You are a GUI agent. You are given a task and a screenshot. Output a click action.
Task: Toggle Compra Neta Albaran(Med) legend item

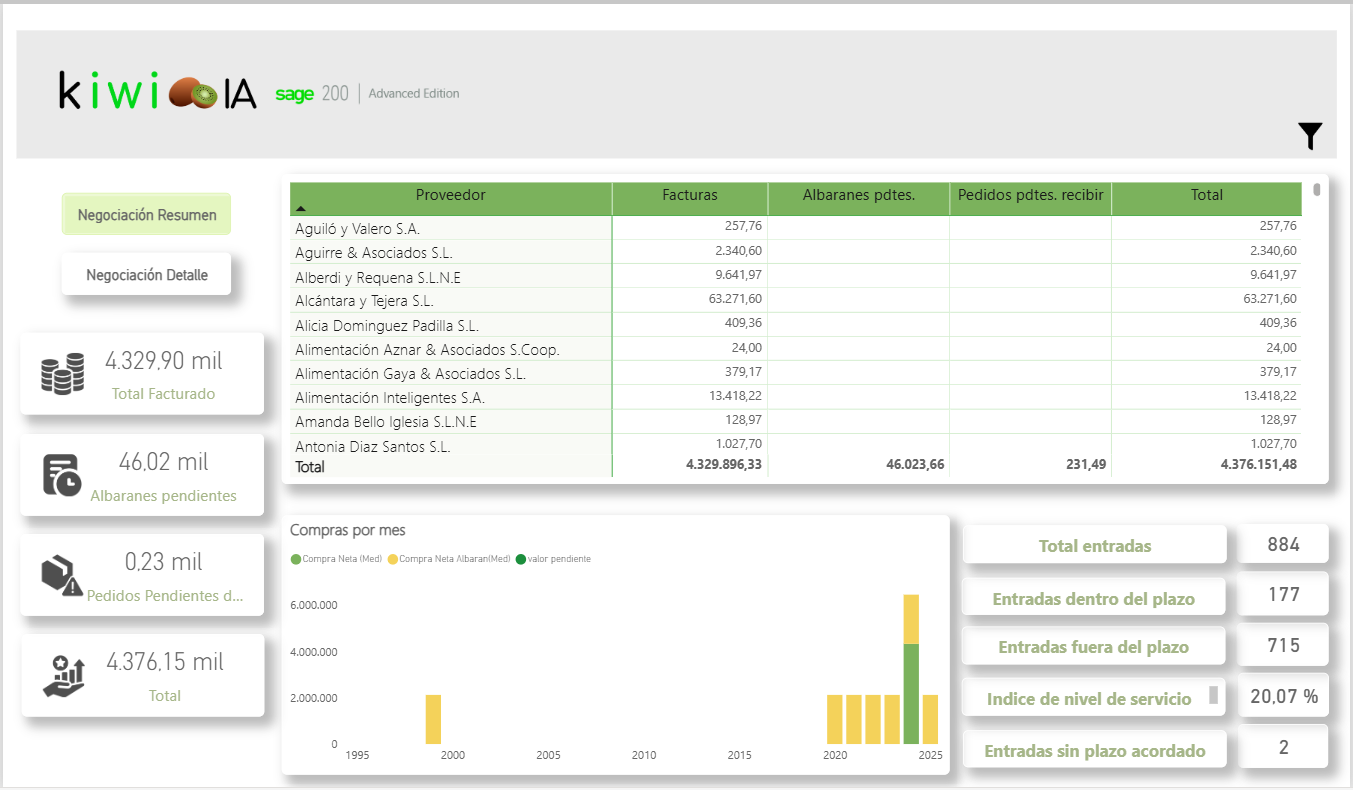click(449, 559)
